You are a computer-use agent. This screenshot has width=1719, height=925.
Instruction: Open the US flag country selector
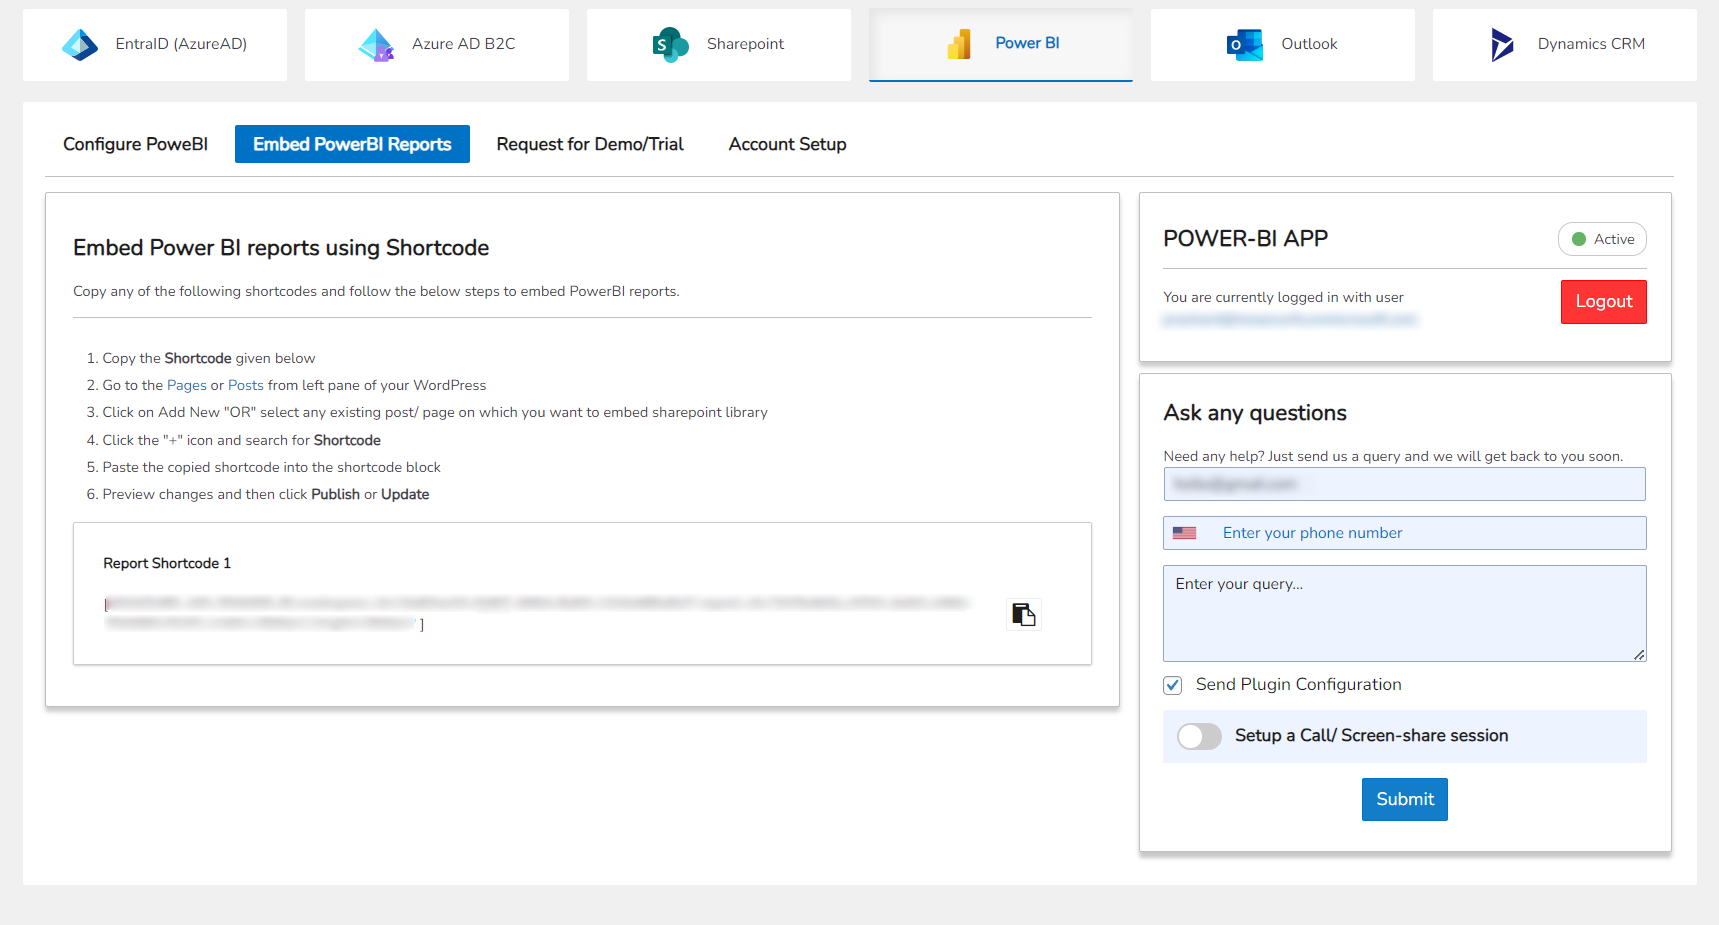point(1185,533)
